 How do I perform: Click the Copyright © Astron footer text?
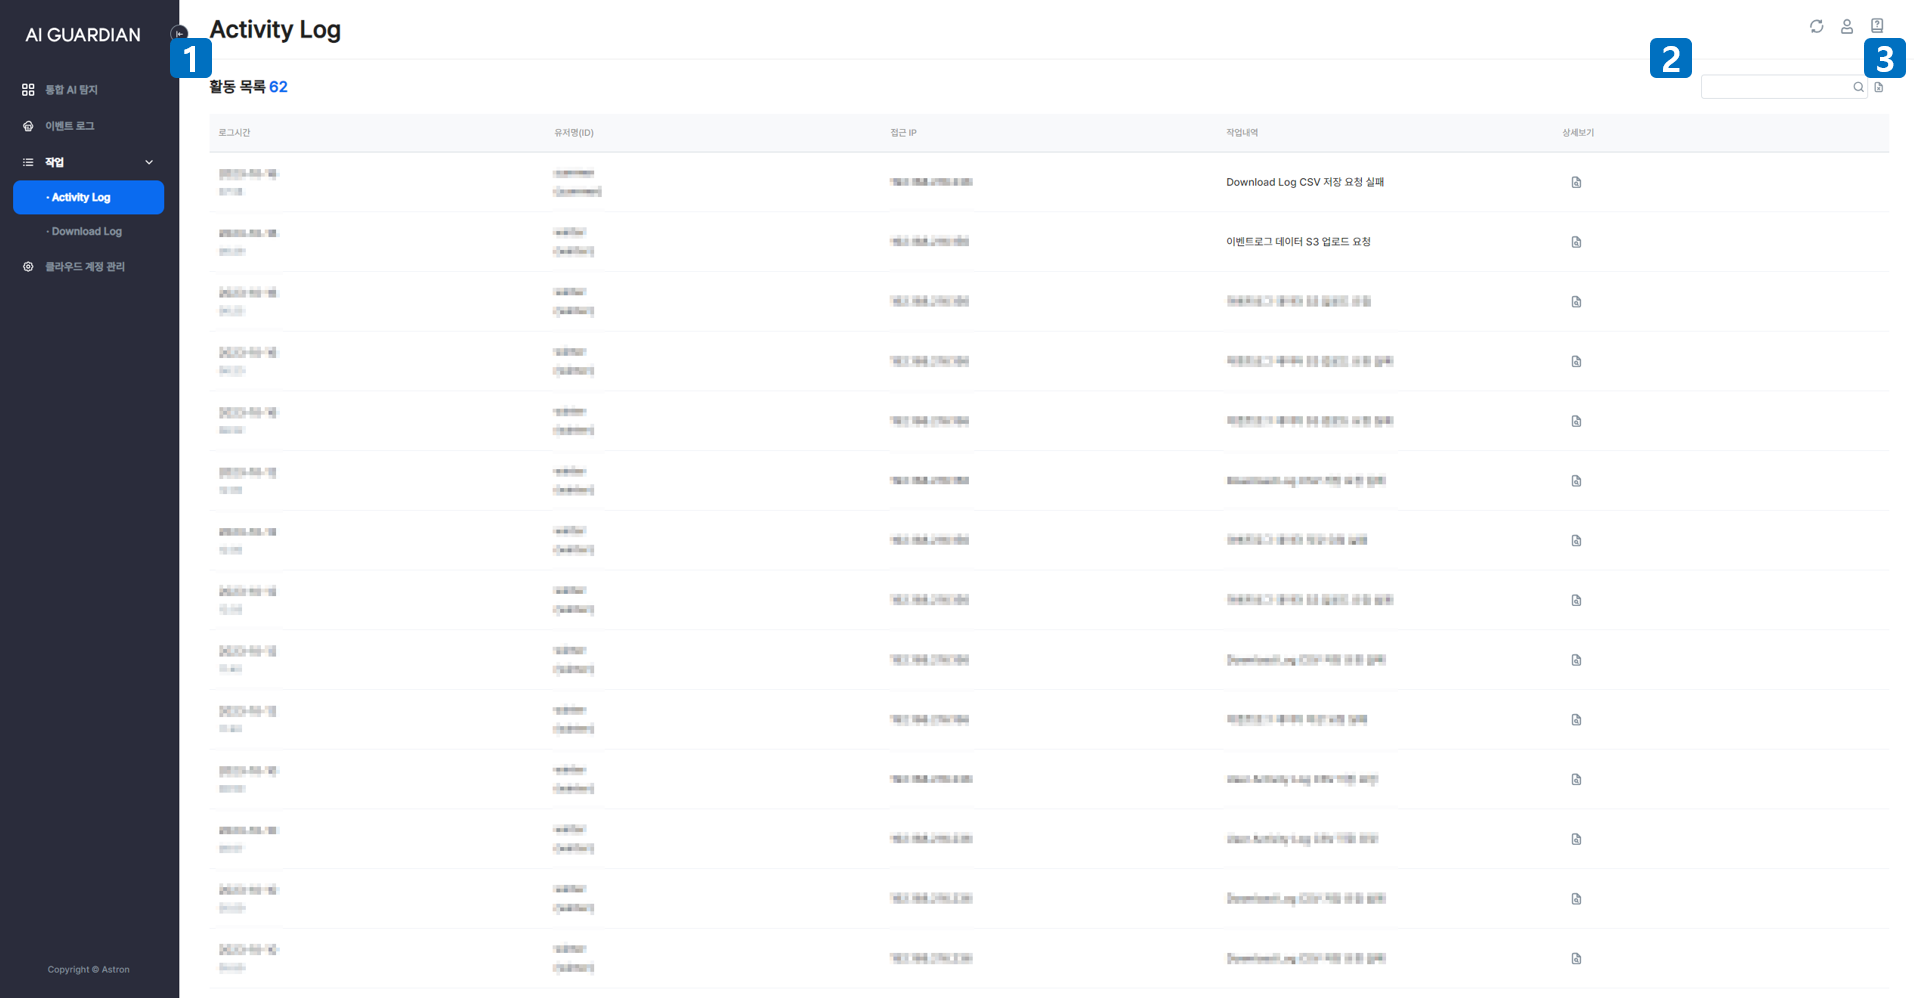pyautogui.click(x=88, y=970)
